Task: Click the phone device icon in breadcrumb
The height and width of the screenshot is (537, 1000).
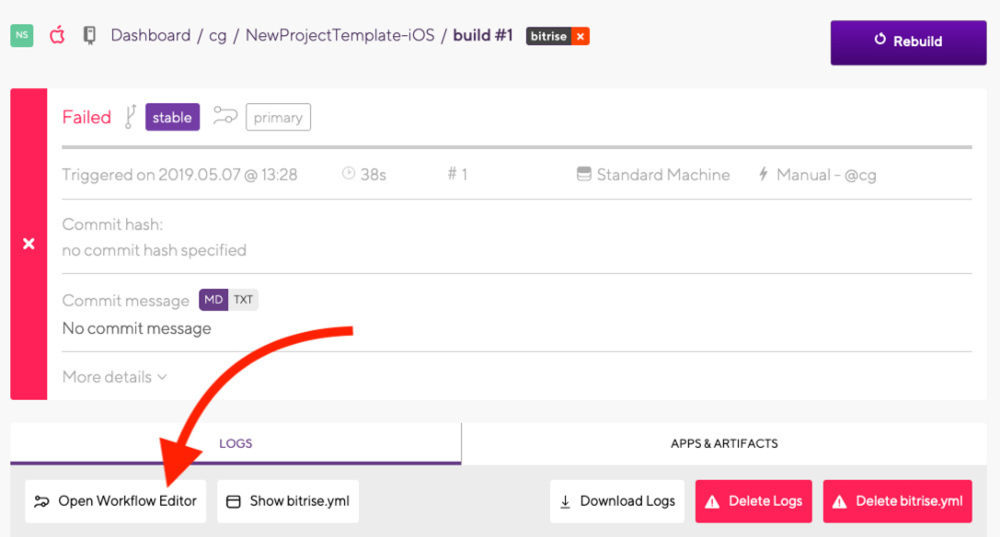Action: click(90, 35)
